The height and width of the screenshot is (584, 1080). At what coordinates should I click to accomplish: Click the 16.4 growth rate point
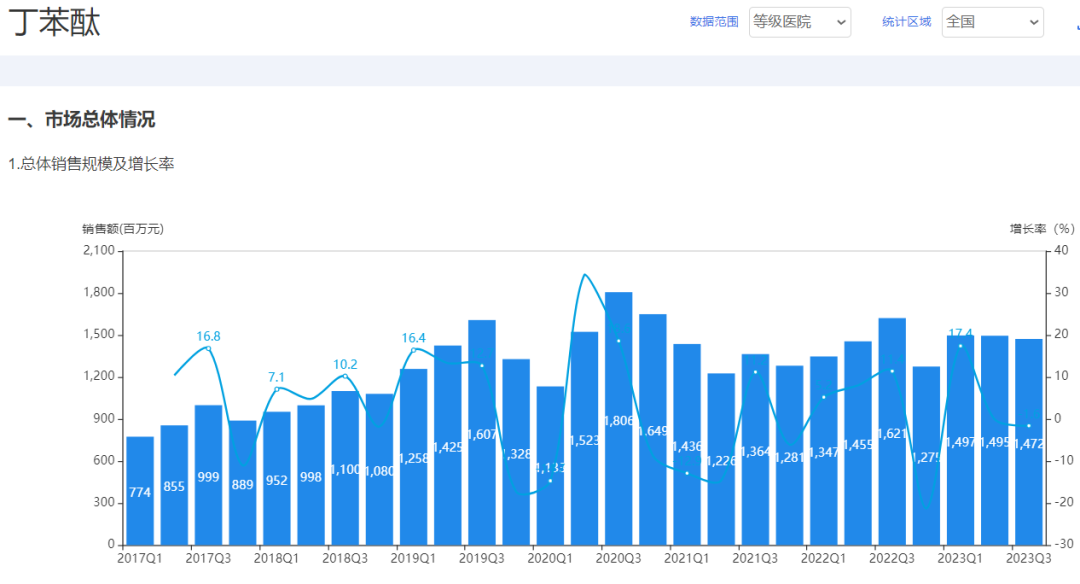(413, 350)
